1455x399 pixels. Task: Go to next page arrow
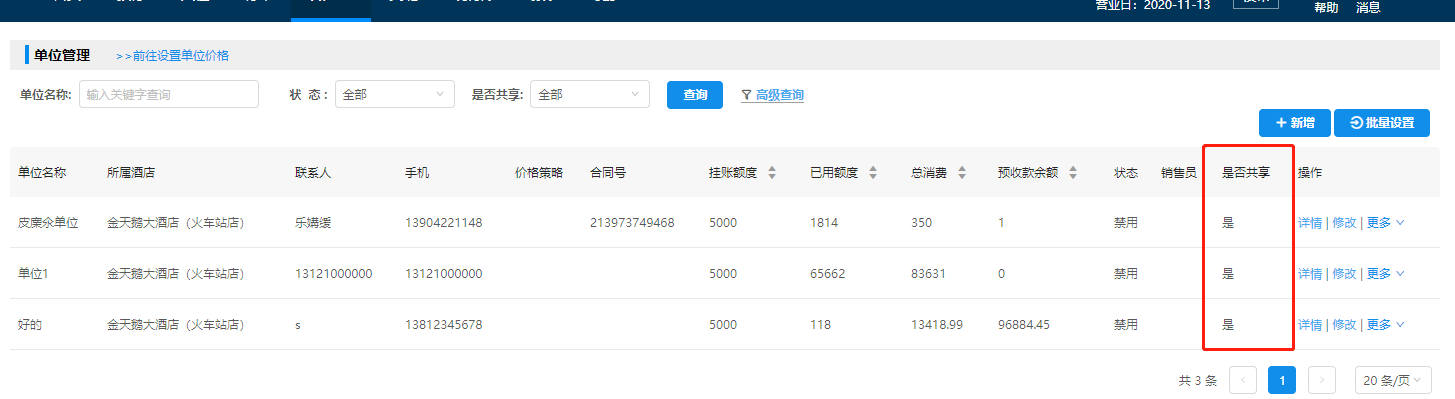coord(1322,380)
